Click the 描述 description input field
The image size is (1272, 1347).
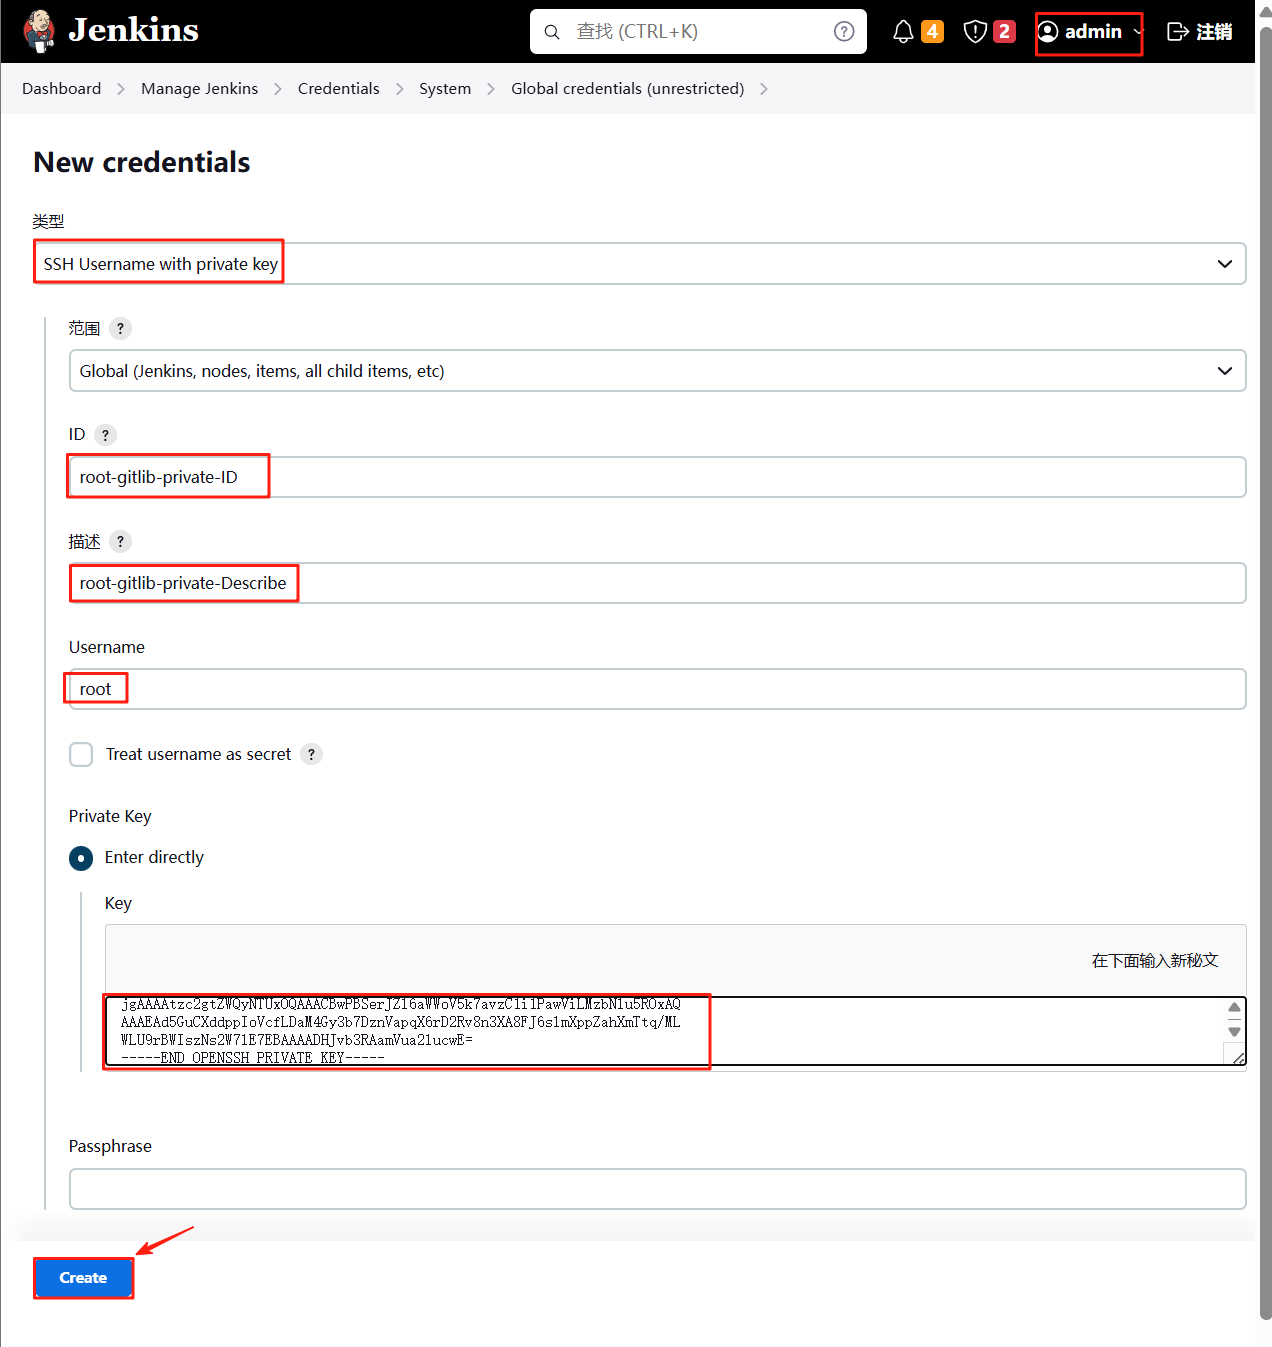click(658, 583)
